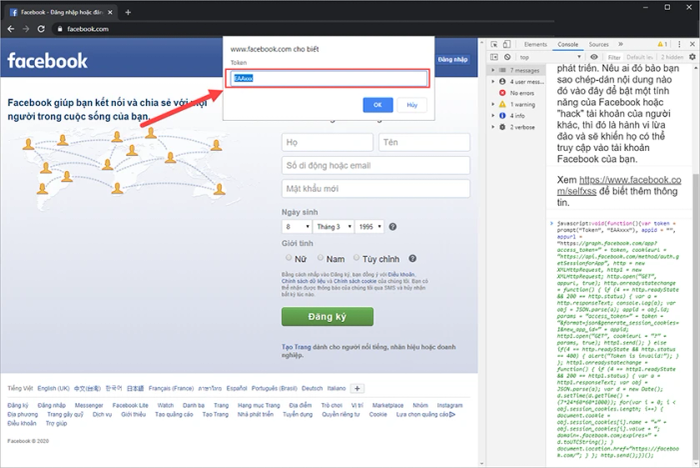Open a new browser tab with plus

[x=128, y=13]
